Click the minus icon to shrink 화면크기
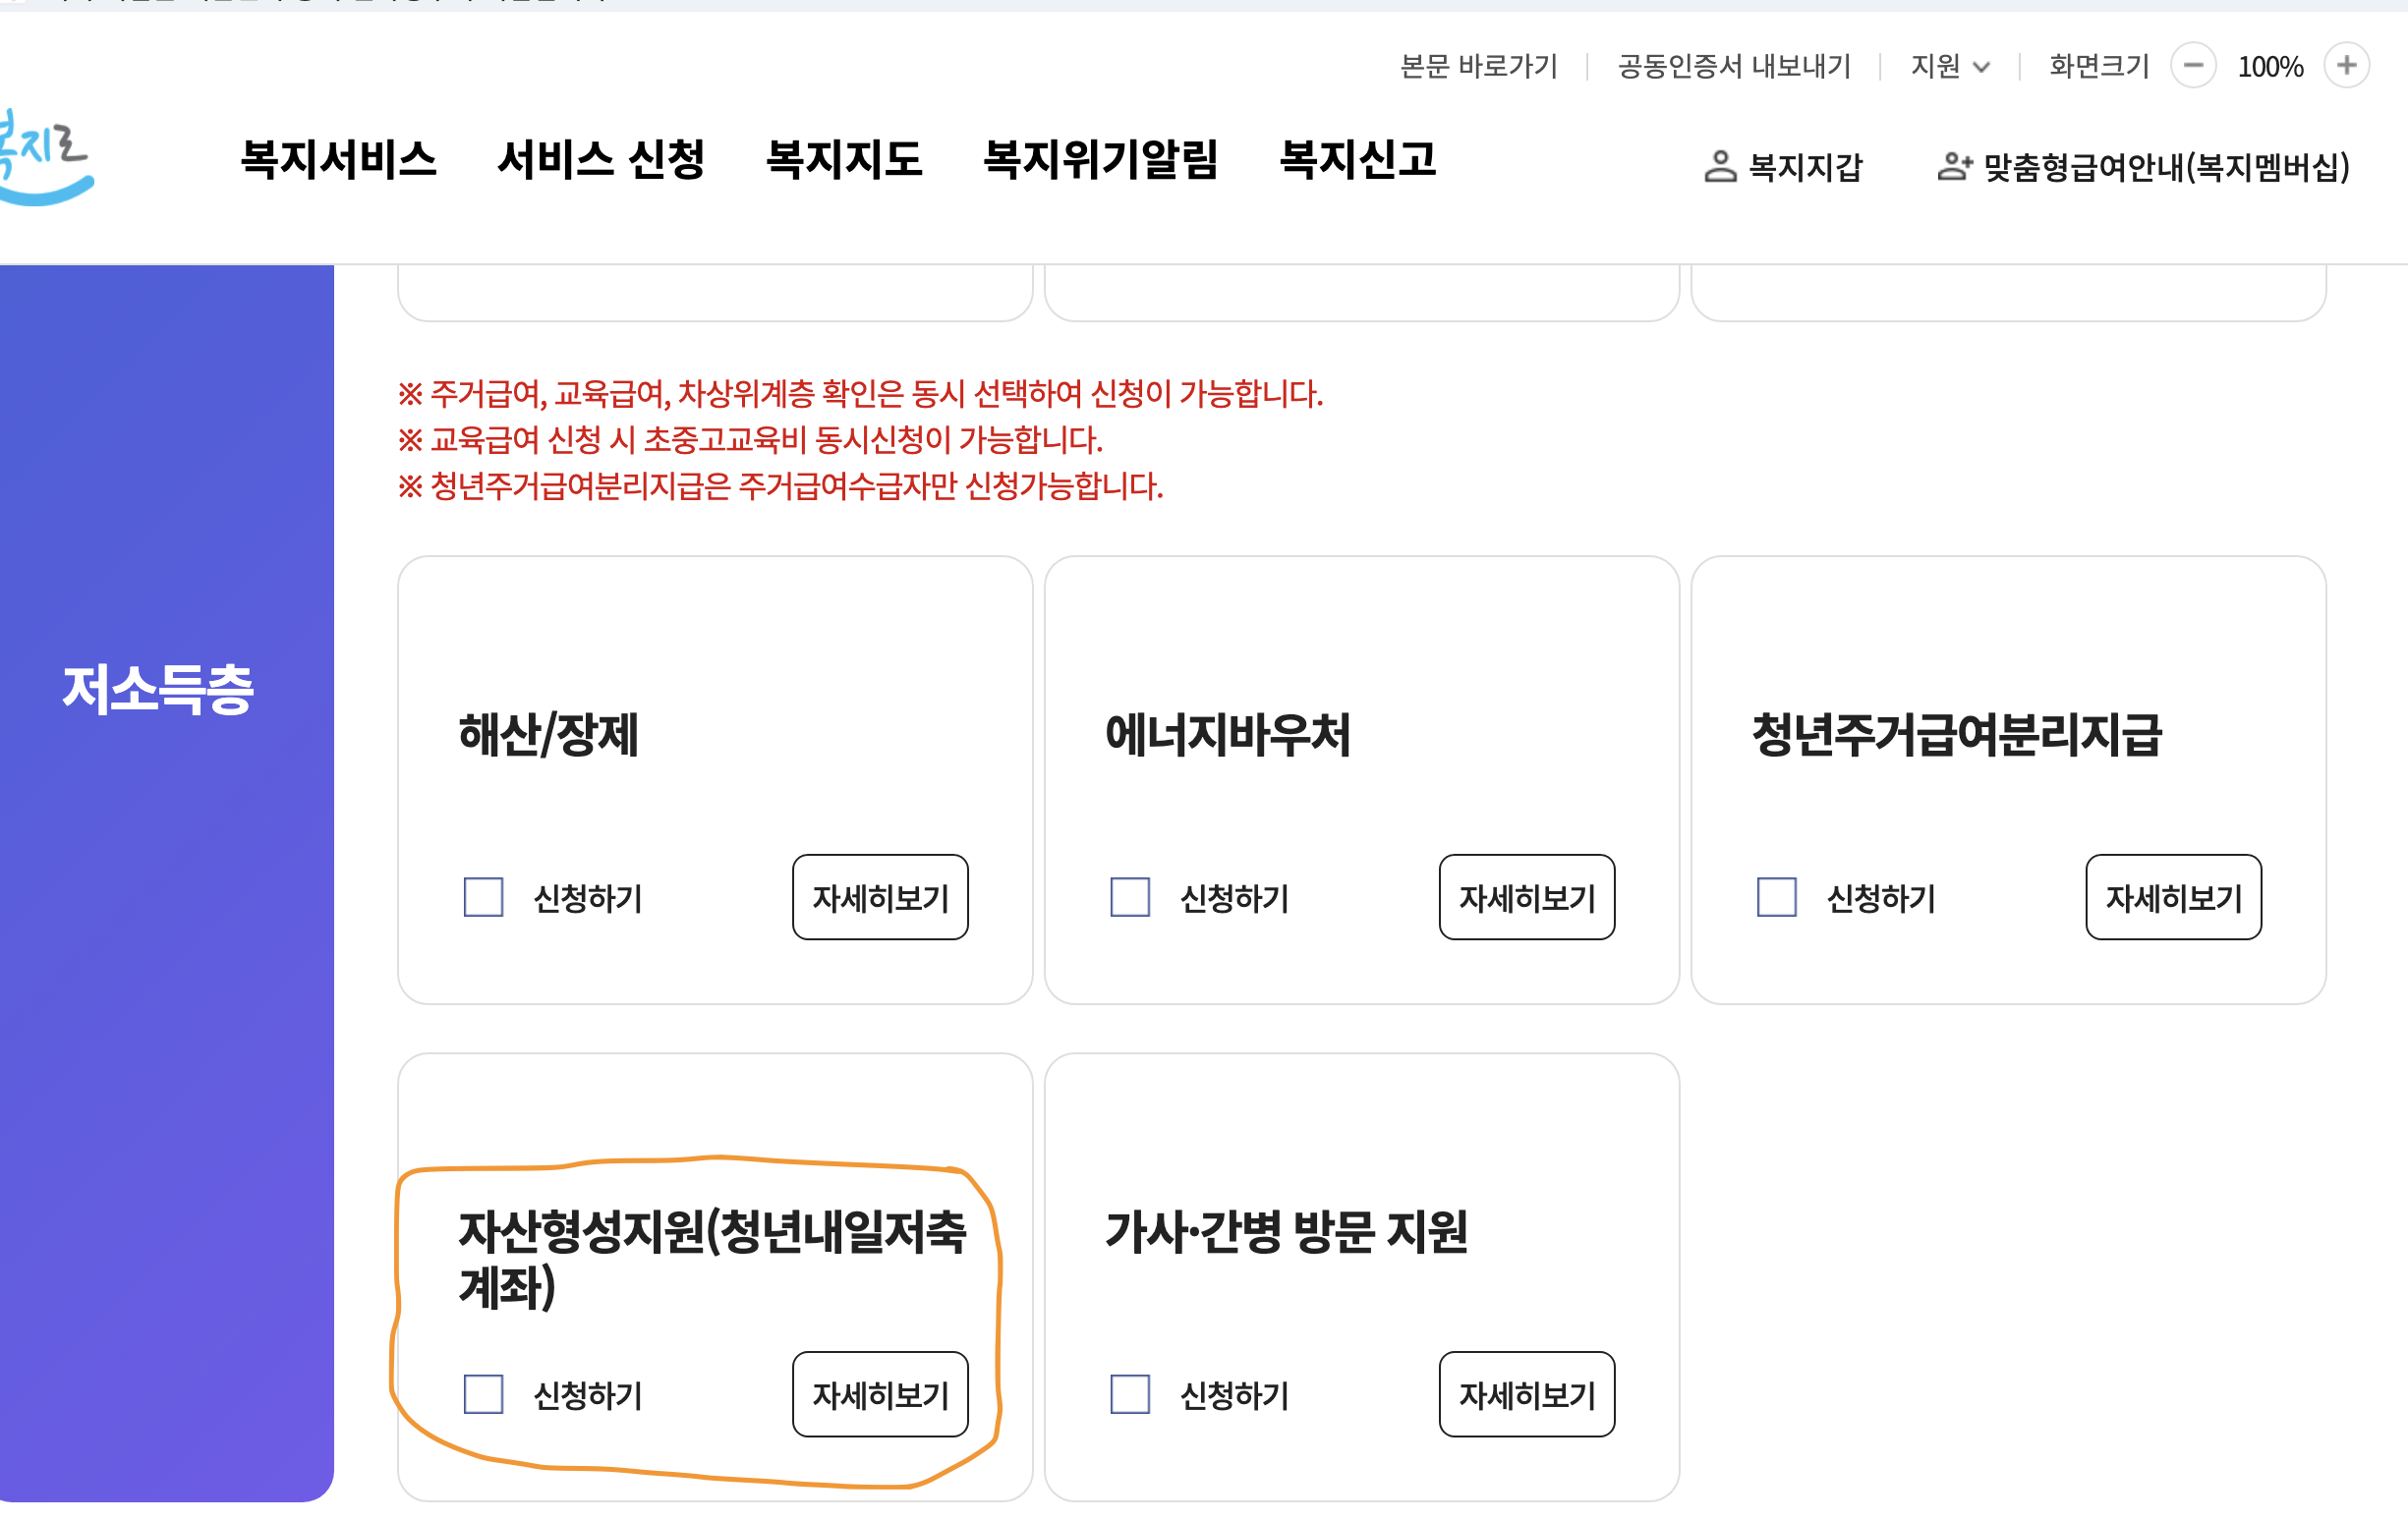The height and width of the screenshot is (1521, 2408). coord(2194,66)
